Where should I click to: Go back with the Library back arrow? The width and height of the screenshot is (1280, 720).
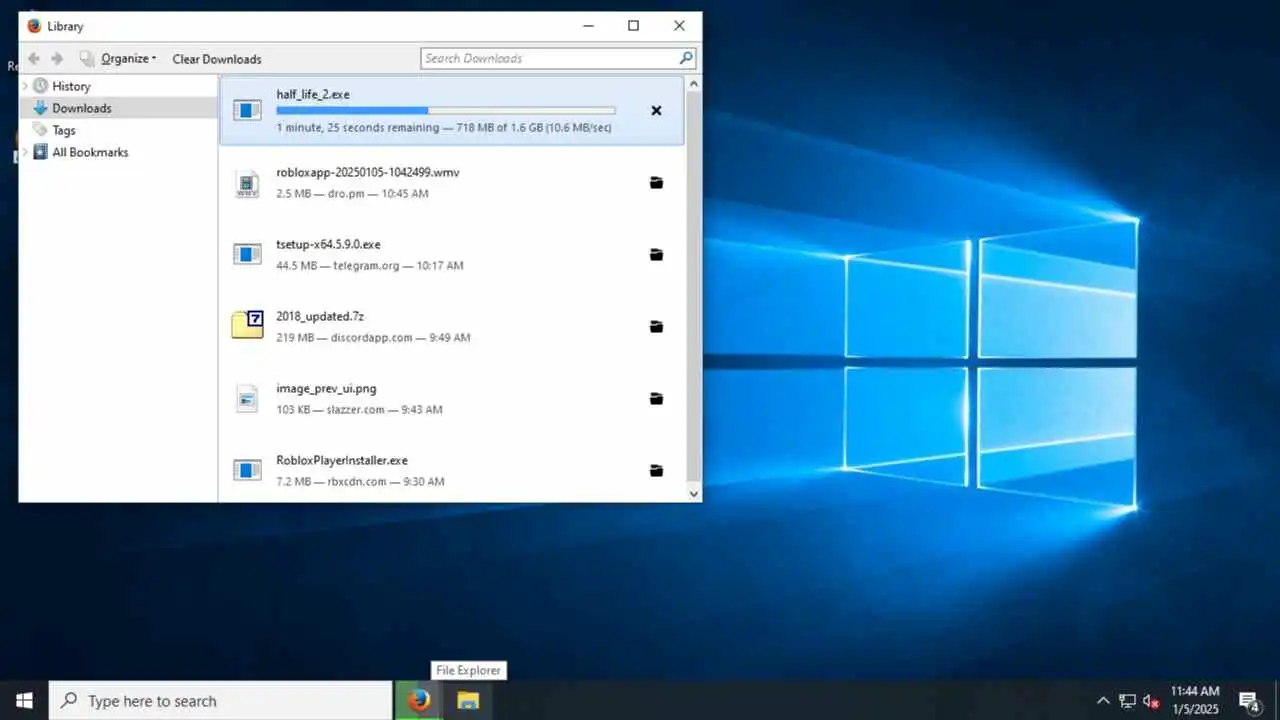[x=34, y=59]
